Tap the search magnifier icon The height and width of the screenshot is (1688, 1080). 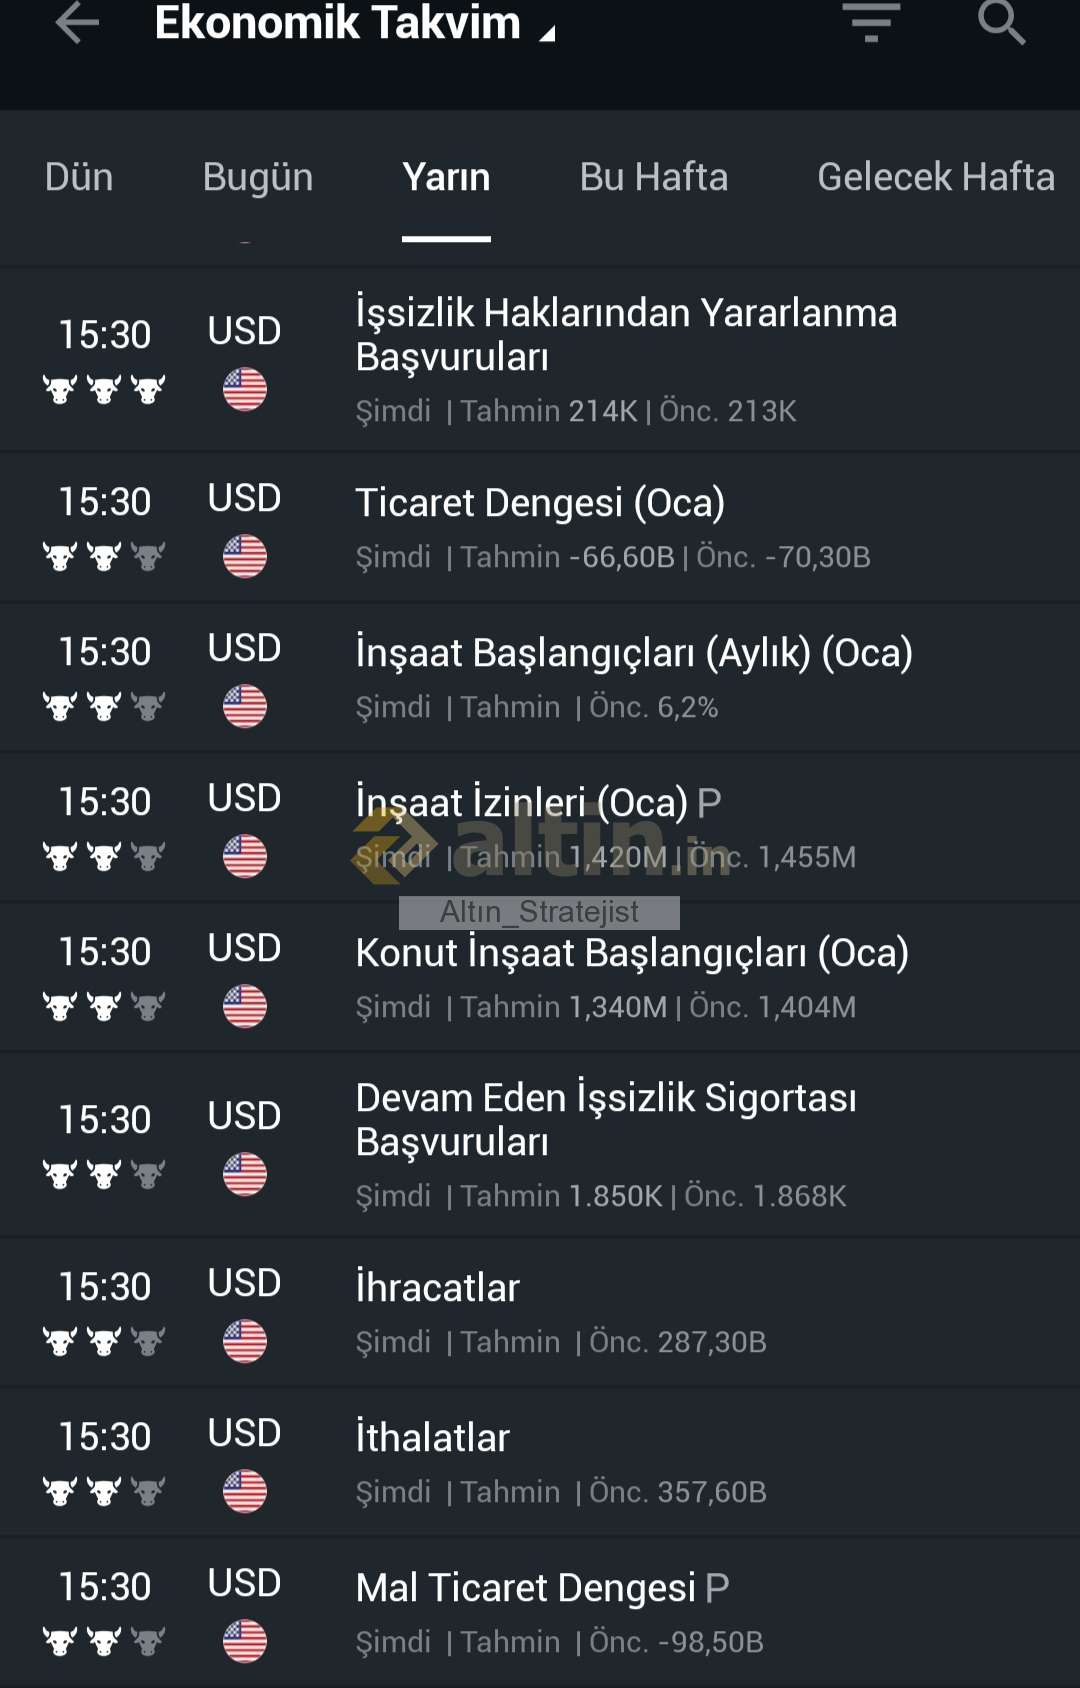tap(1001, 22)
